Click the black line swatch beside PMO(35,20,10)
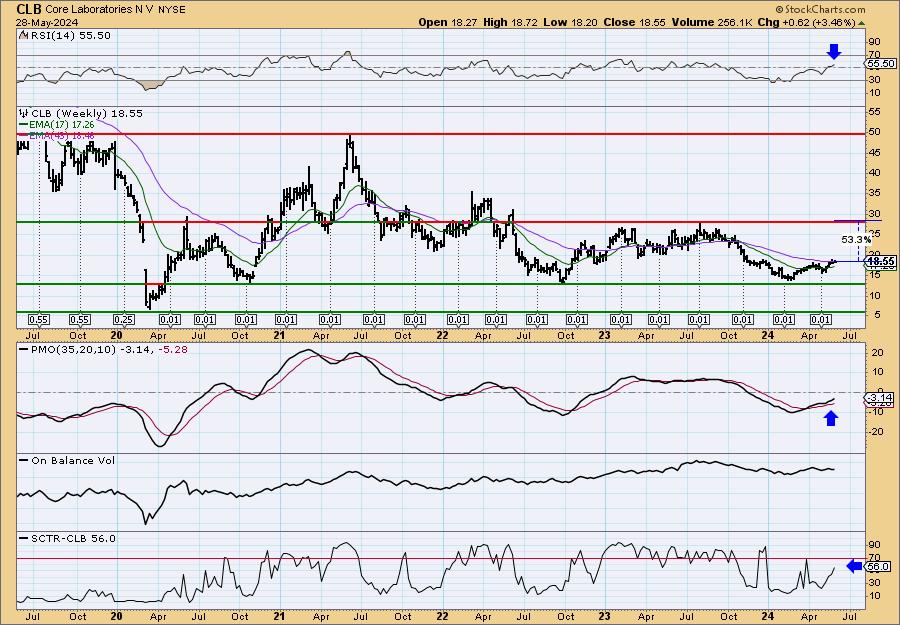 click(24, 350)
